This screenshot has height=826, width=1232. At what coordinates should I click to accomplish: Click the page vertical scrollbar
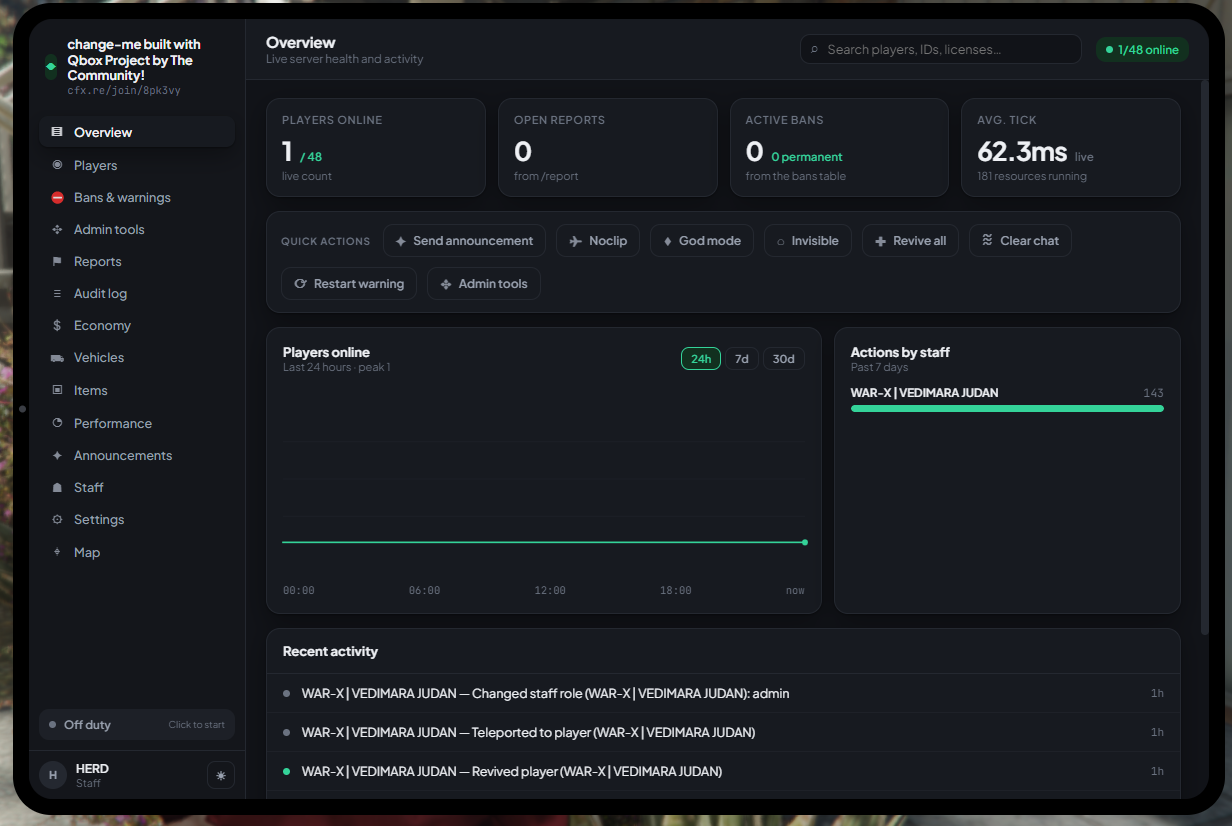(1205, 356)
